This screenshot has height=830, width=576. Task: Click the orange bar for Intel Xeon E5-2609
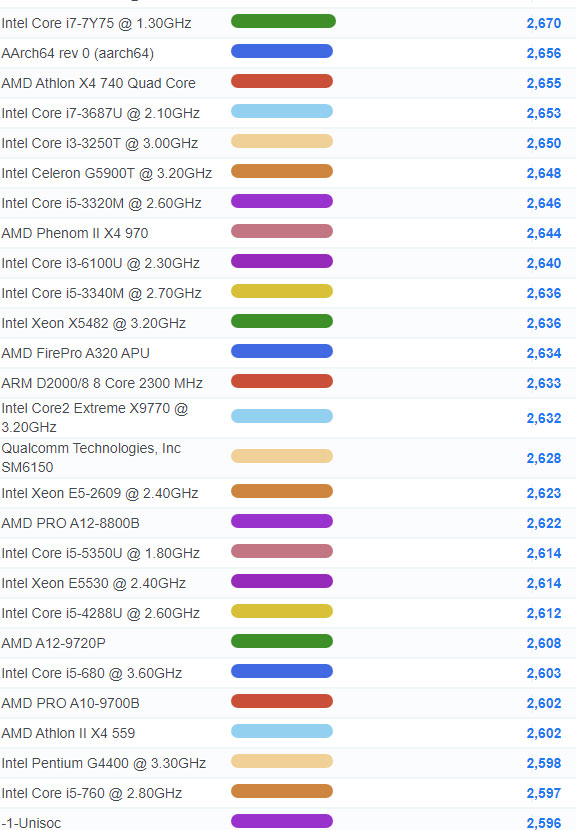[282, 491]
